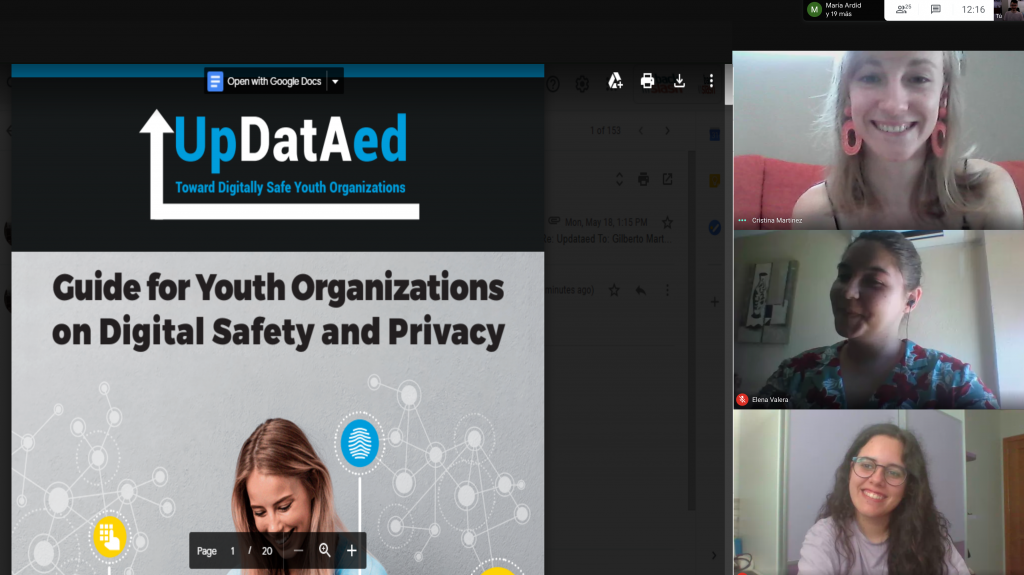The image size is (1024, 575).
Task: Open Gmail settings gear
Action: coord(582,84)
